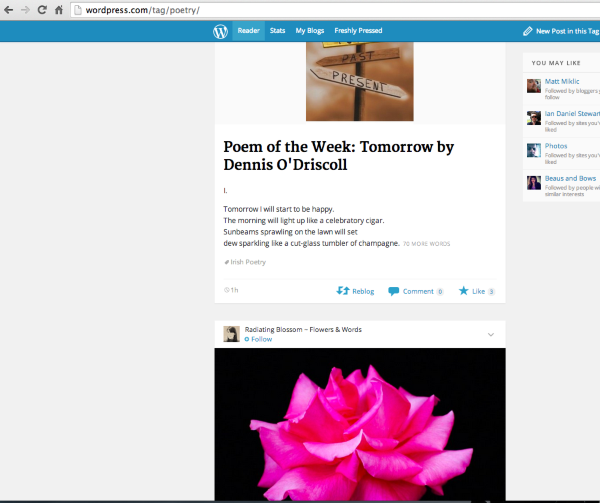
Task: Click the YOU MAY LIKE heading
Action: [x=556, y=63]
